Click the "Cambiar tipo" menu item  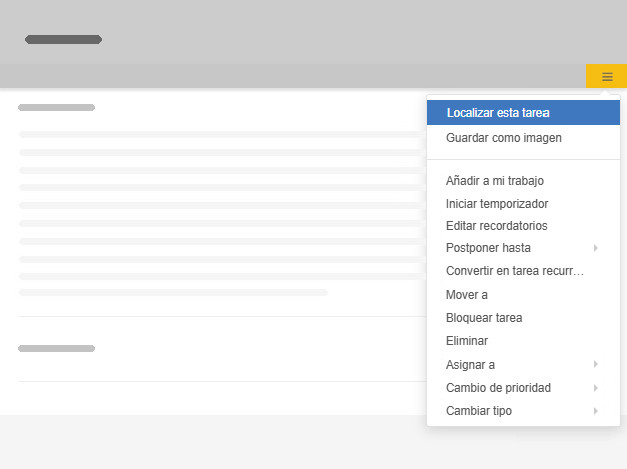[479, 411]
